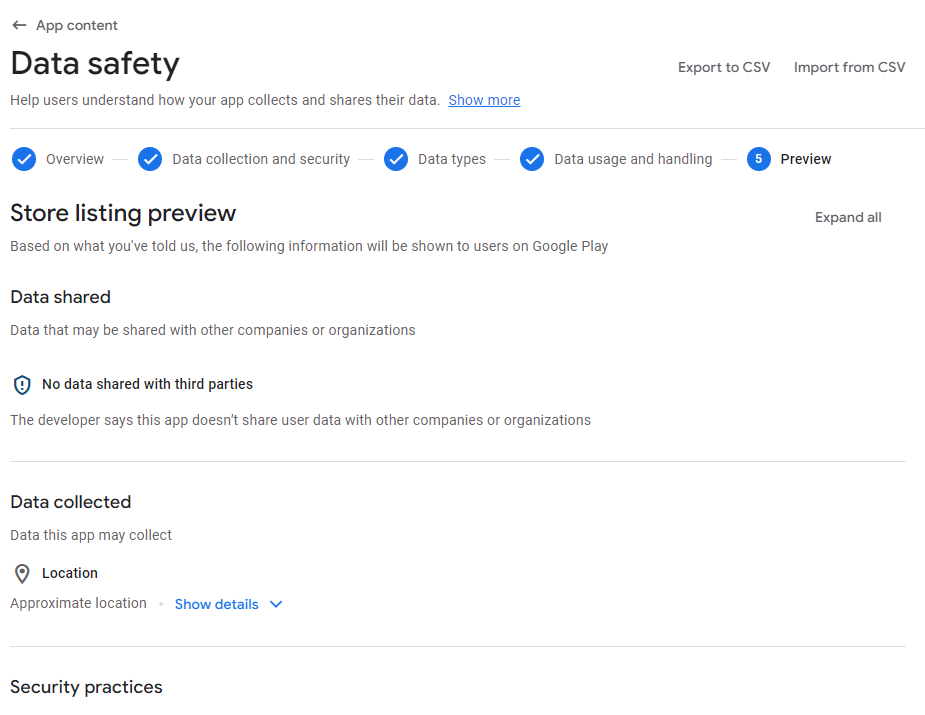Open Data collection and security step
The image size is (925, 715).
coord(261,159)
